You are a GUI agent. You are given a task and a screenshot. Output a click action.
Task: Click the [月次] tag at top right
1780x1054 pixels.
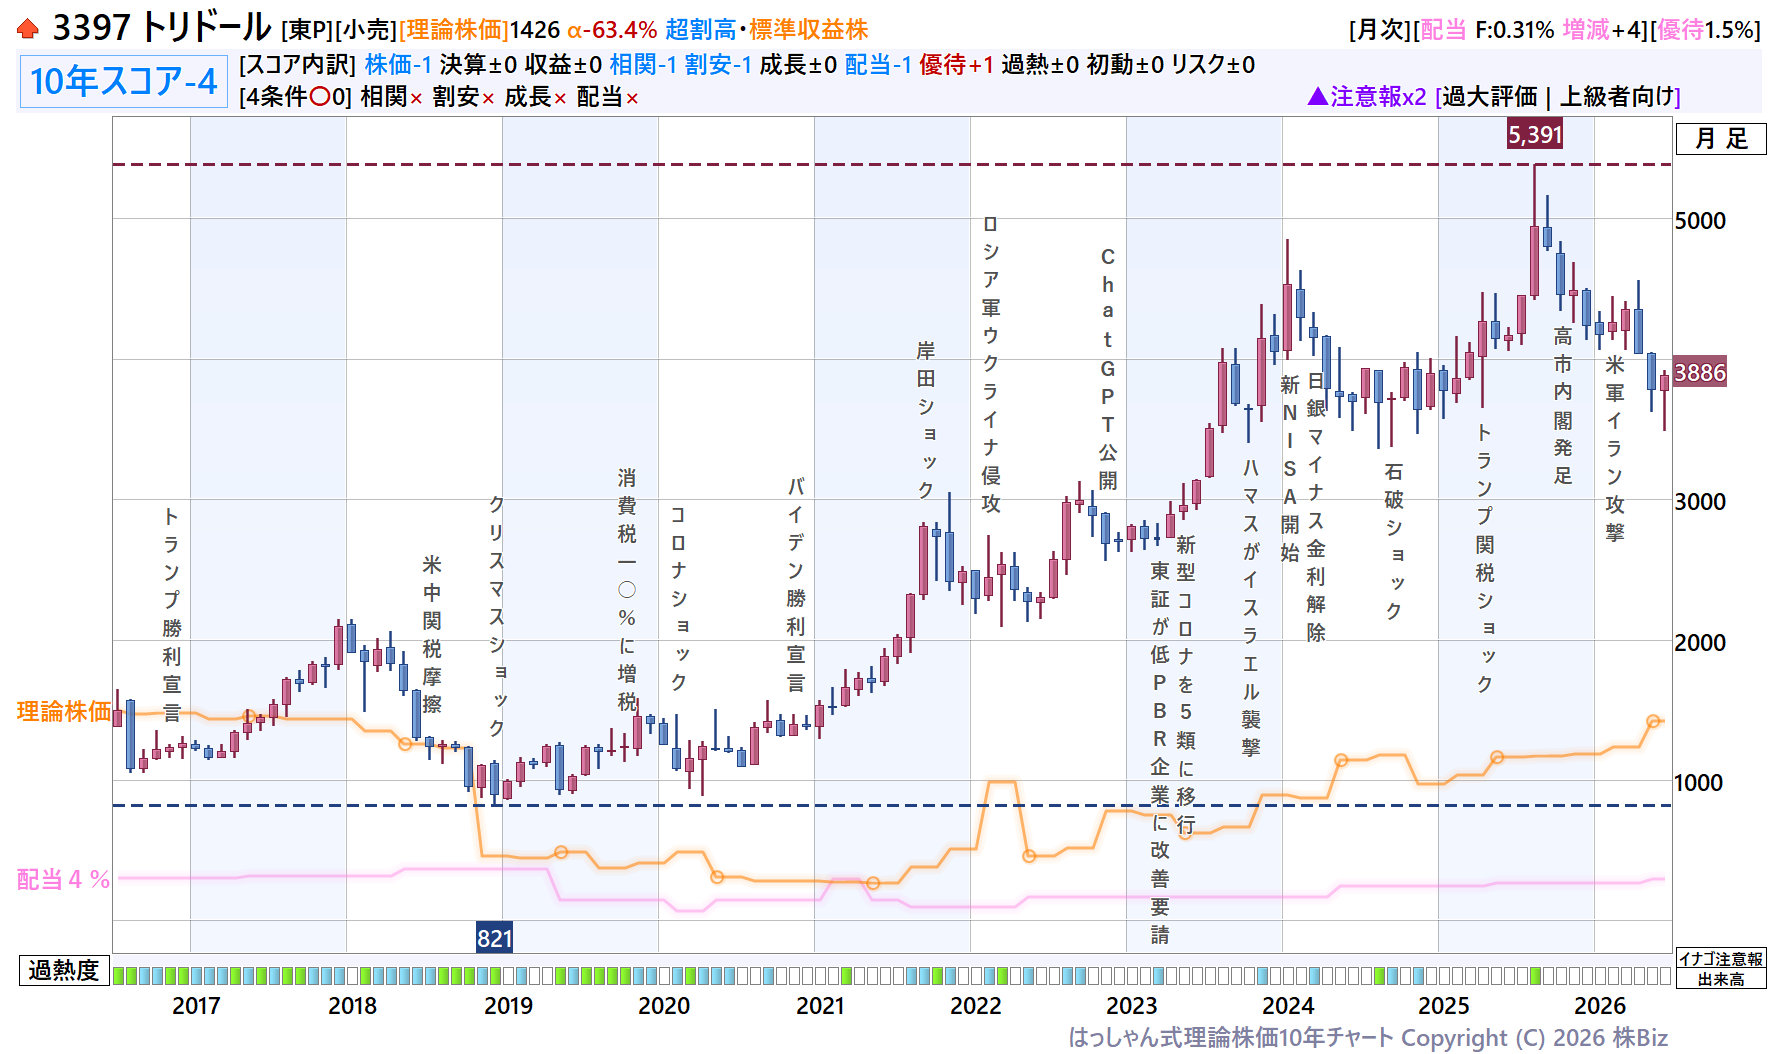click(1380, 30)
